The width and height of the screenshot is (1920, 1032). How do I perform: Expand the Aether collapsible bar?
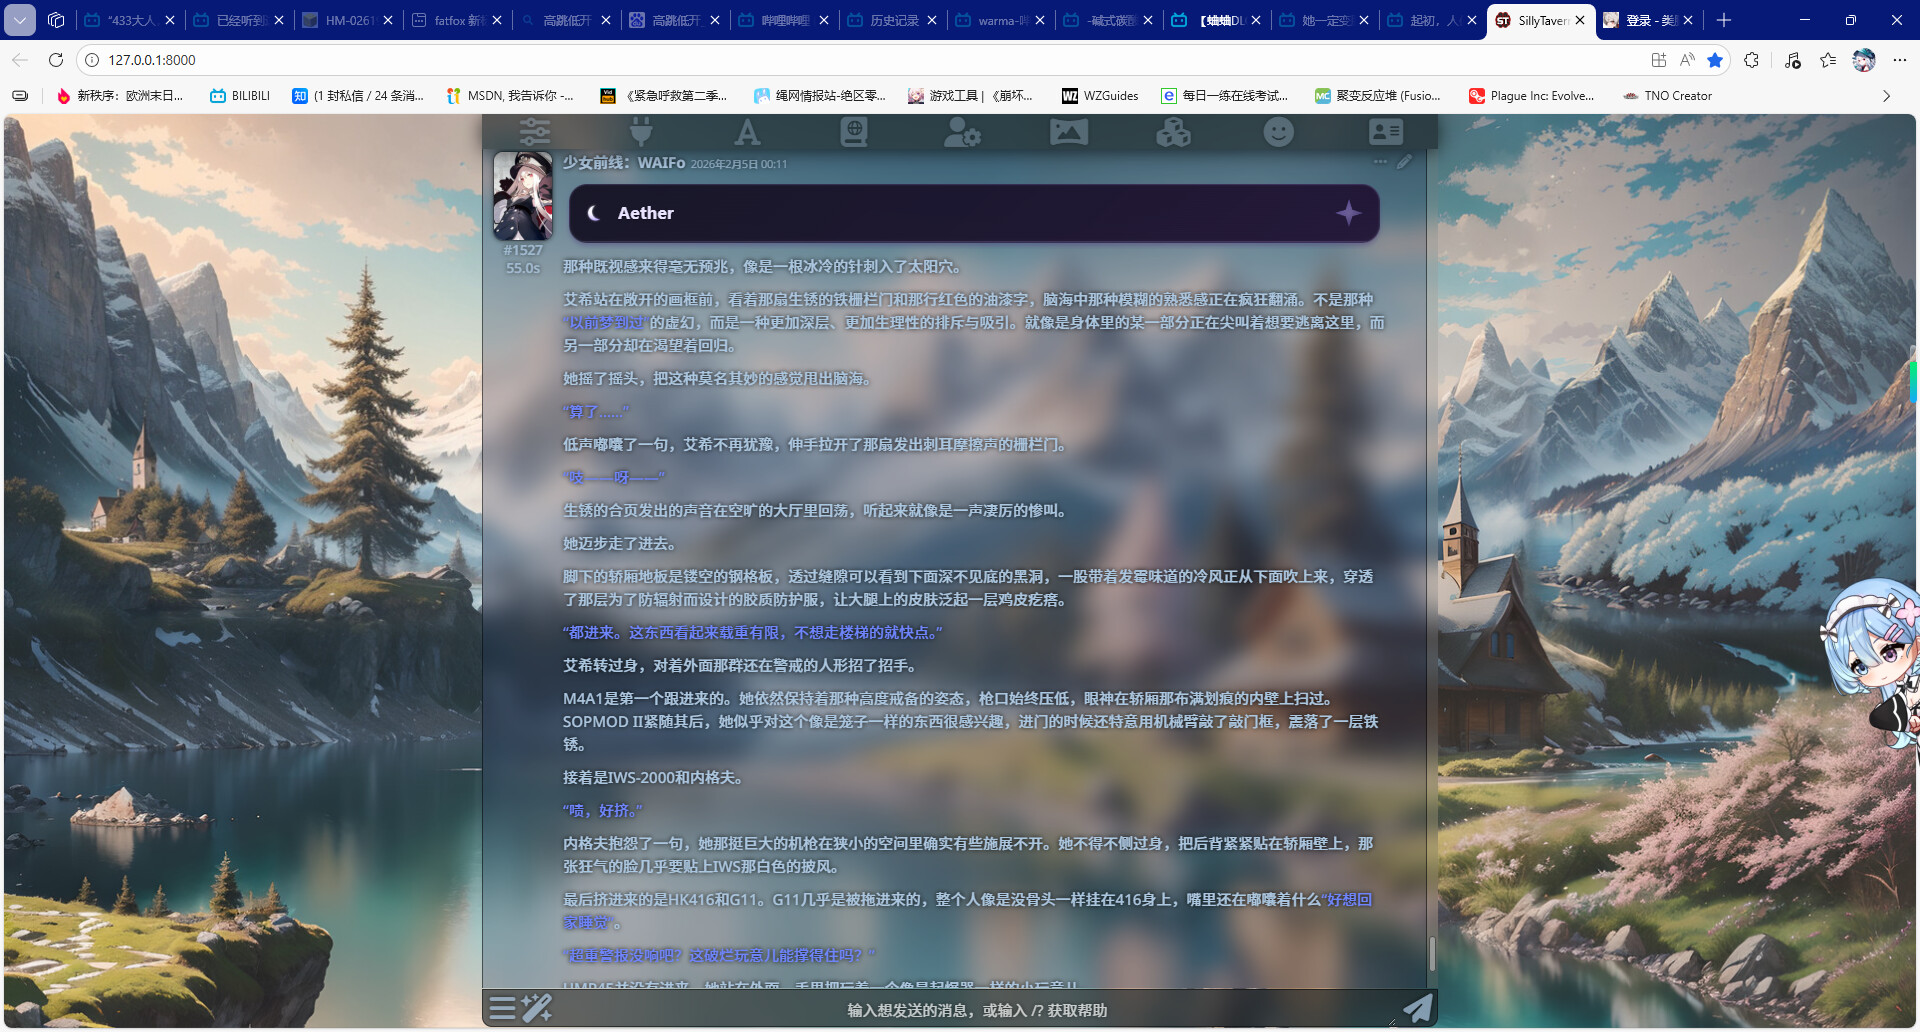974,213
